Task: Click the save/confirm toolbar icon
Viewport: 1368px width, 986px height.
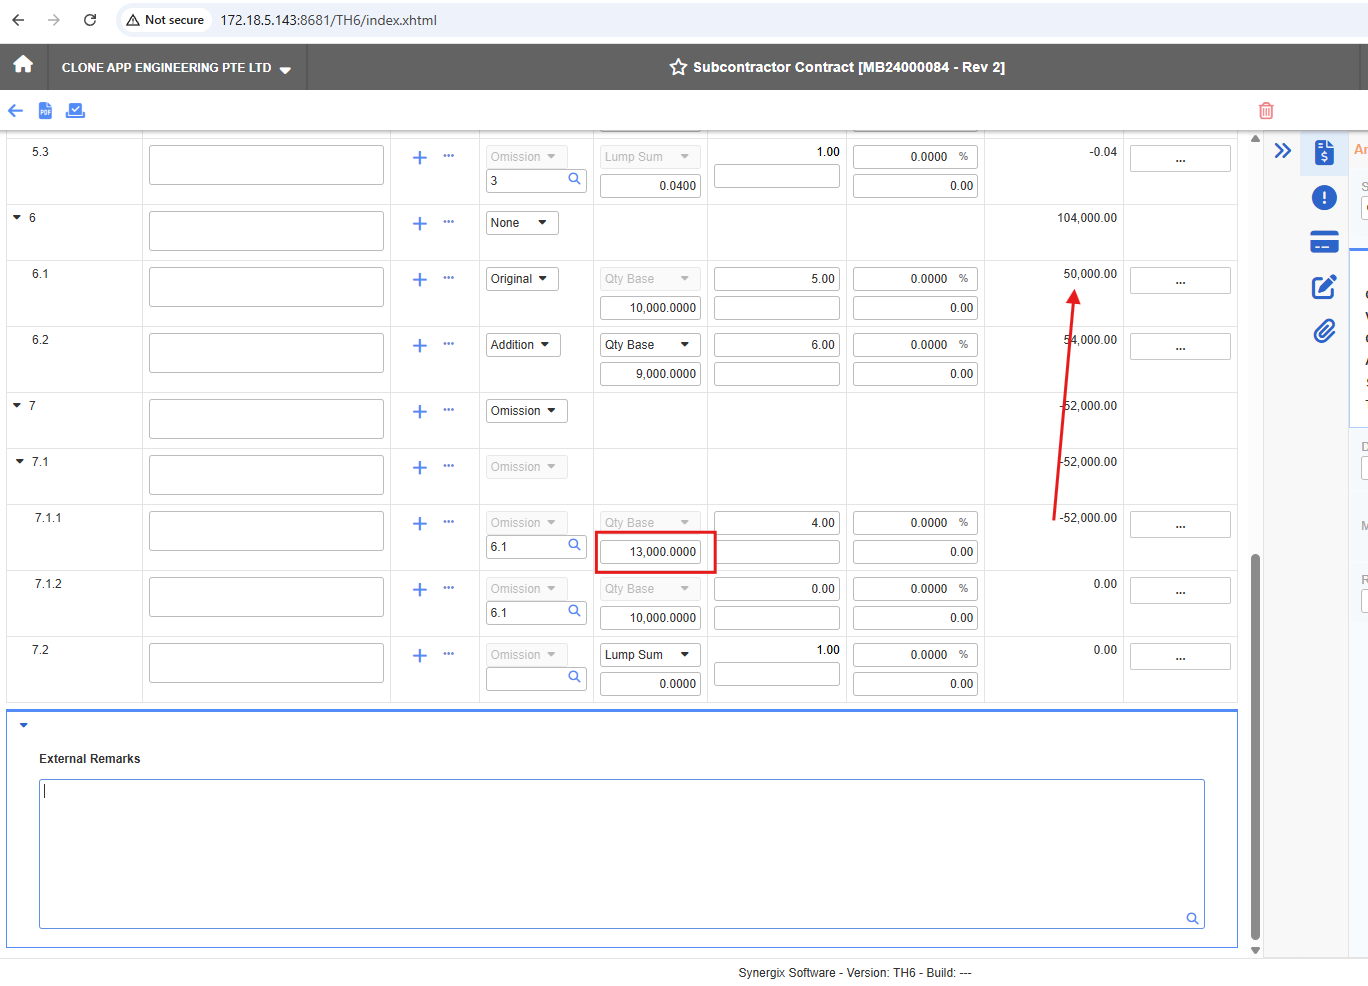Action: click(75, 110)
